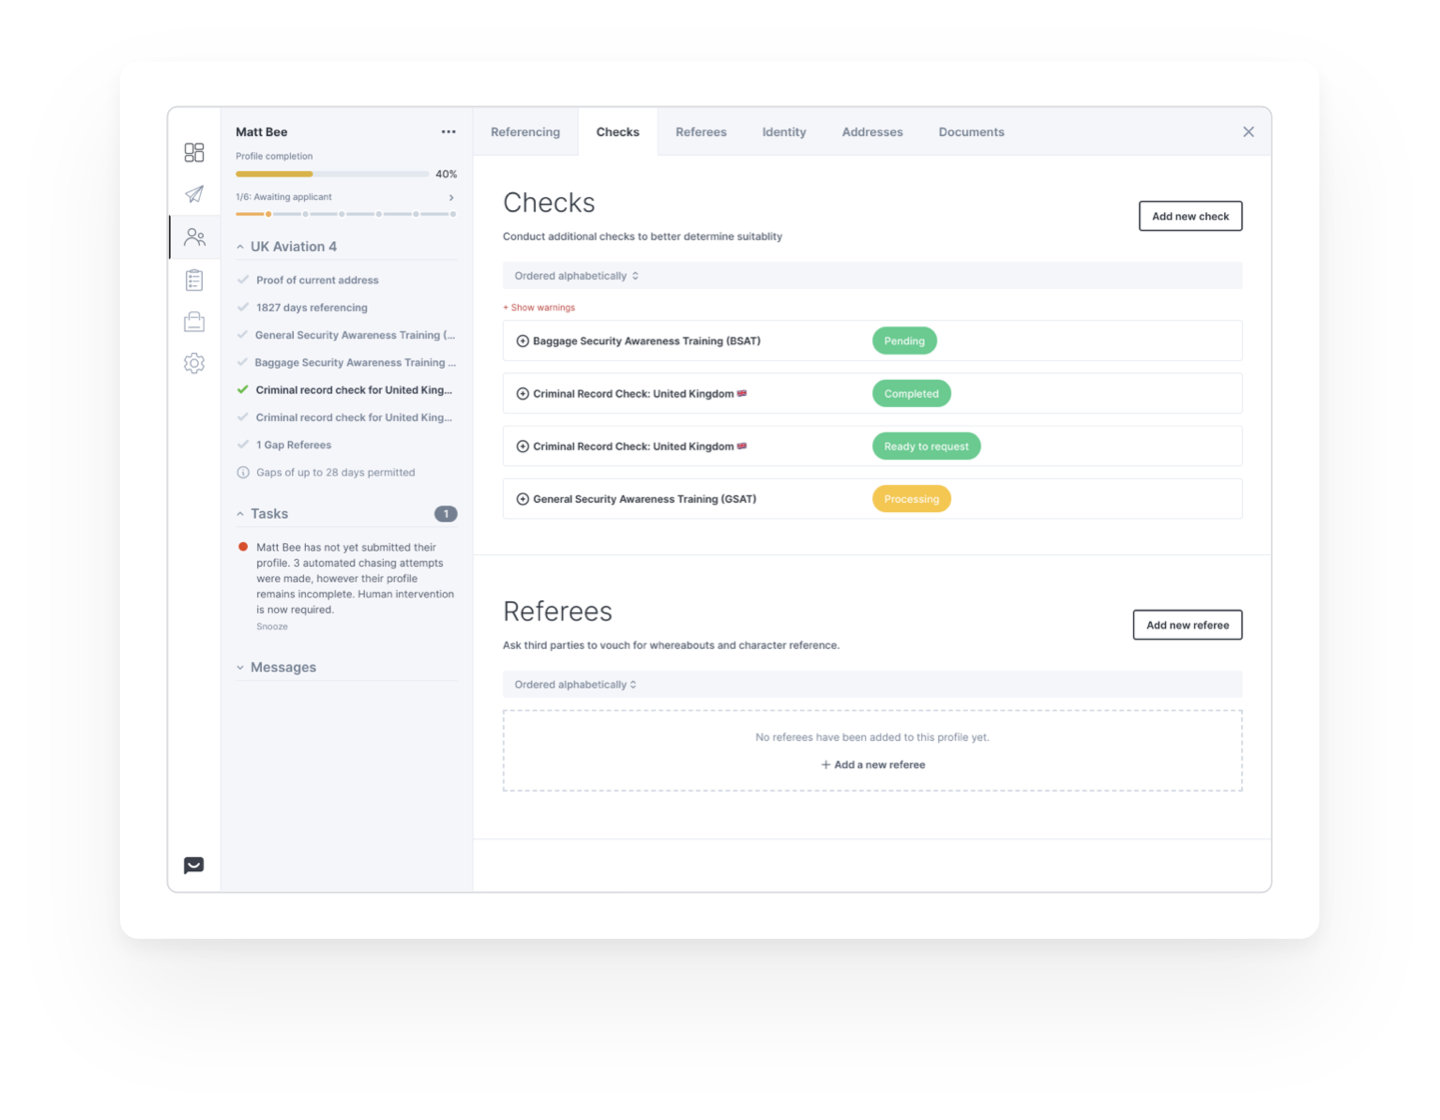
Task: Open settings gear icon in sidebar
Action: pyautogui.click(x=194, y=363)
